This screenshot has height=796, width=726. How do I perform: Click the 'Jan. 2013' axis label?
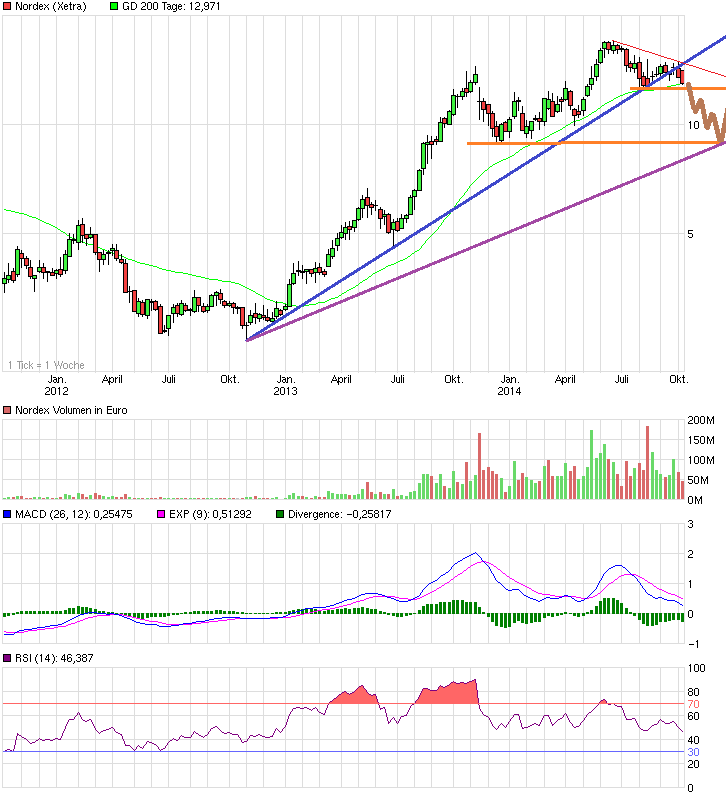[285, 385]
